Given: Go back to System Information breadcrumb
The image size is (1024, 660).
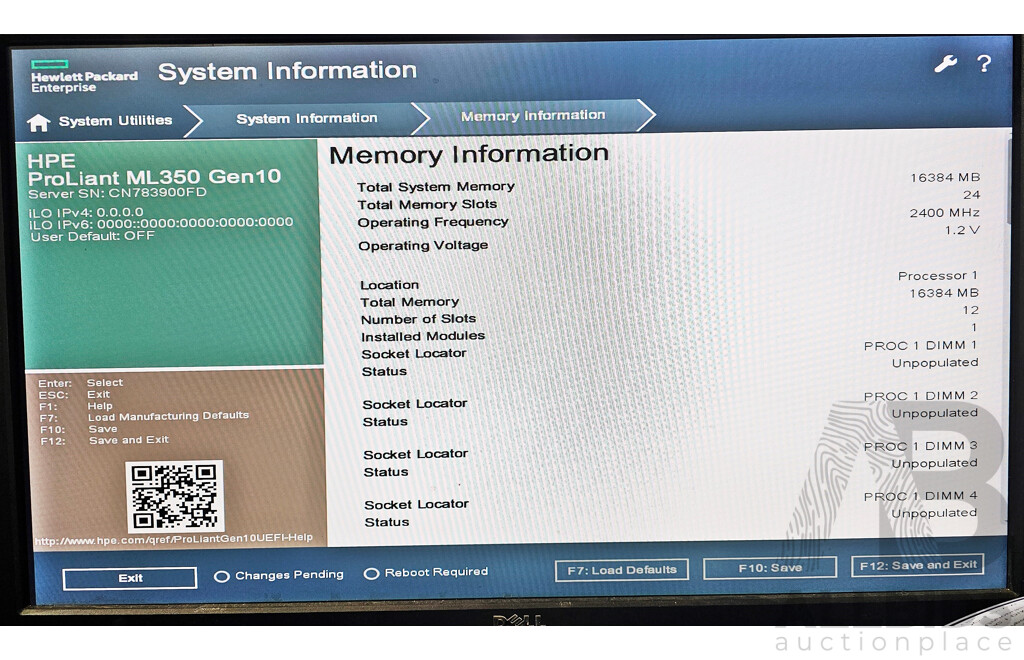Looking at the screenshot, I should pos(306,118).
